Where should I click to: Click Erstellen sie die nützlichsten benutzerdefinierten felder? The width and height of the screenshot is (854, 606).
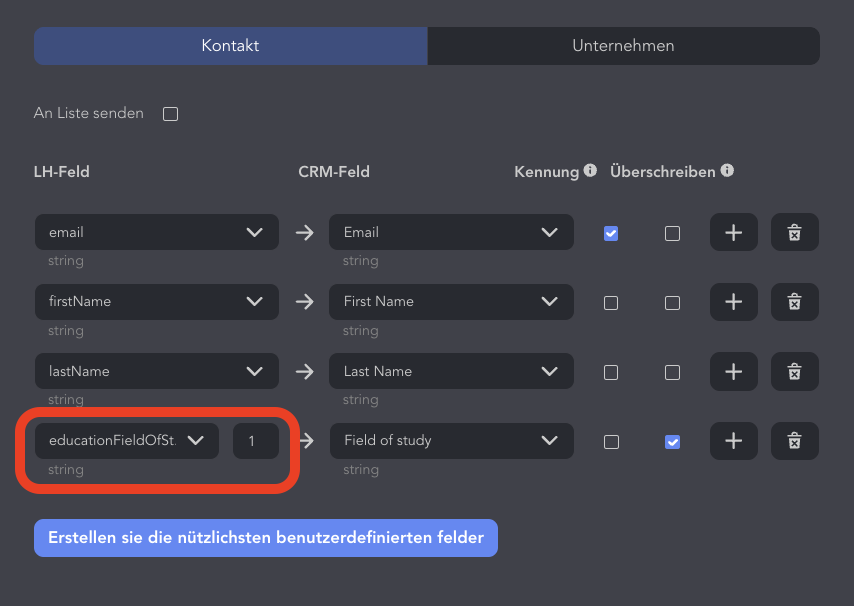point(266,538)
